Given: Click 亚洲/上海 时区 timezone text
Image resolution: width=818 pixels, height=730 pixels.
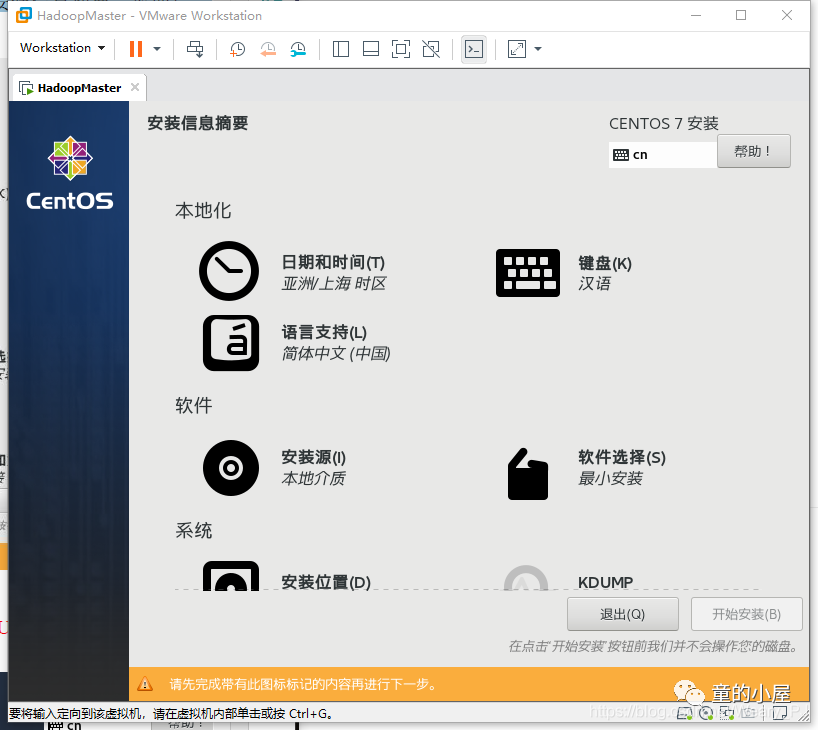Looking at the screenshot, I should (x=334, y=283).
